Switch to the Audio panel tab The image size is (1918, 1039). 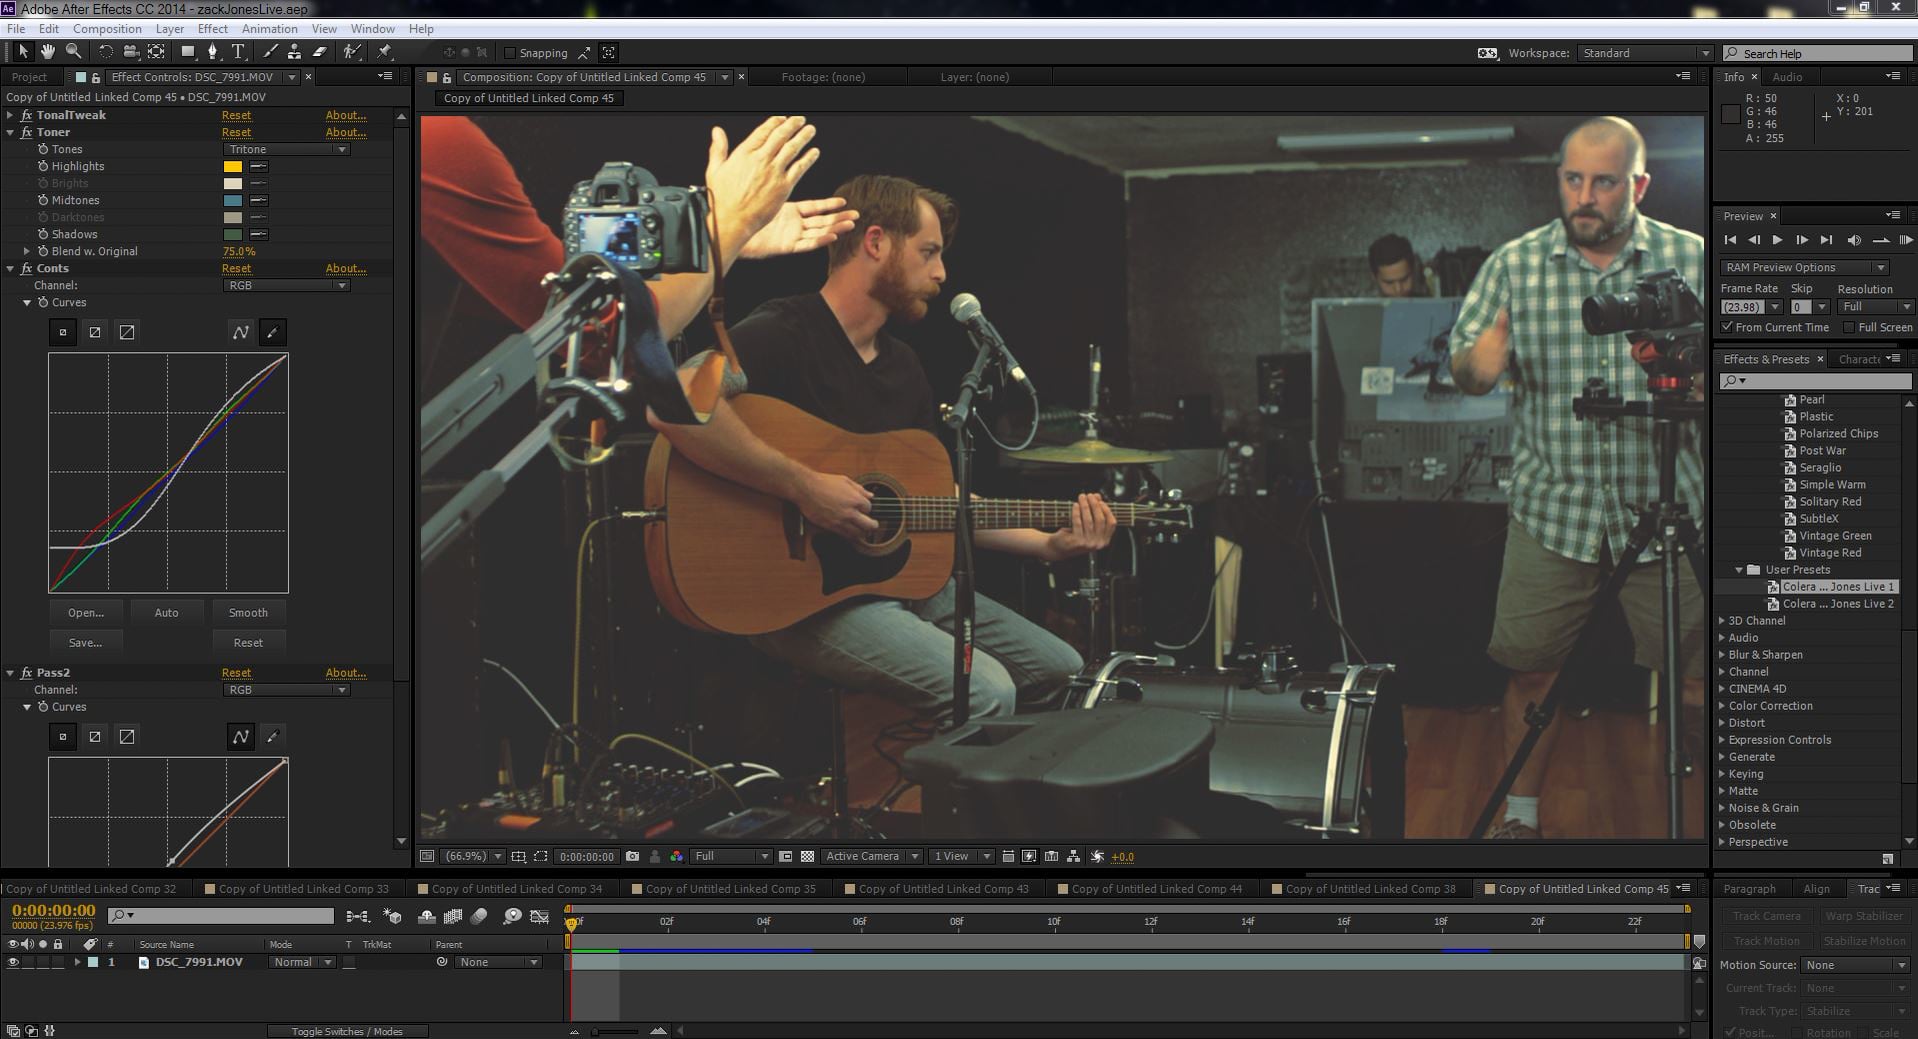(1788, 77)
